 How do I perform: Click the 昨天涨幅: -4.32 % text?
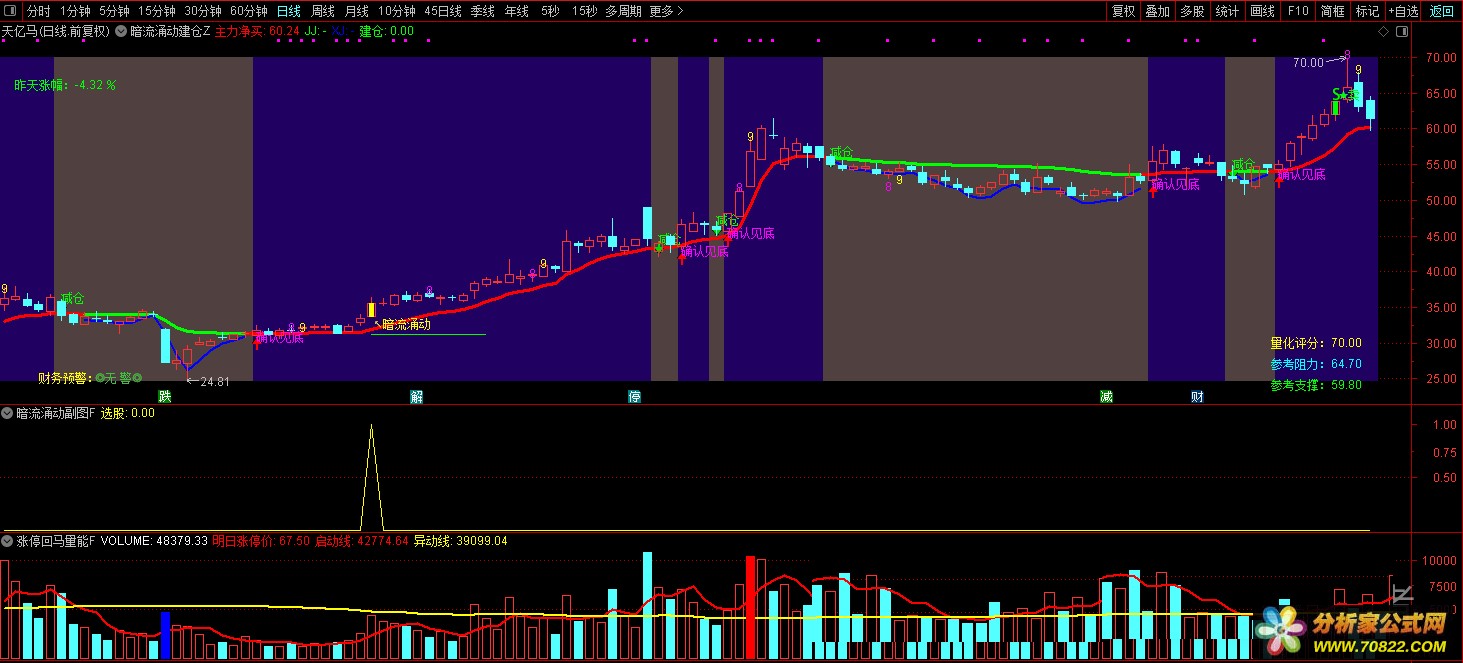[x=65, y=85]
